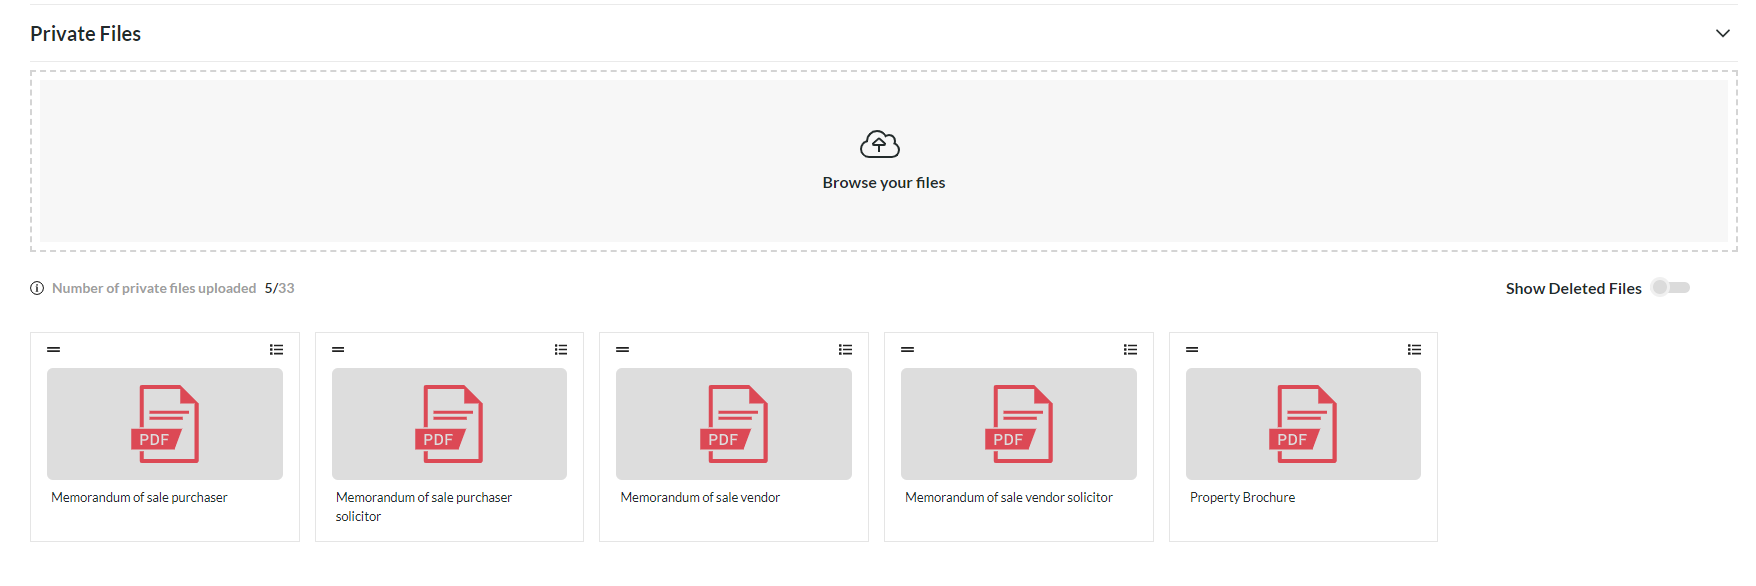1756x586 pixels.
Task: Select file name 'Property Brochure'
Action: point(1243,497)
